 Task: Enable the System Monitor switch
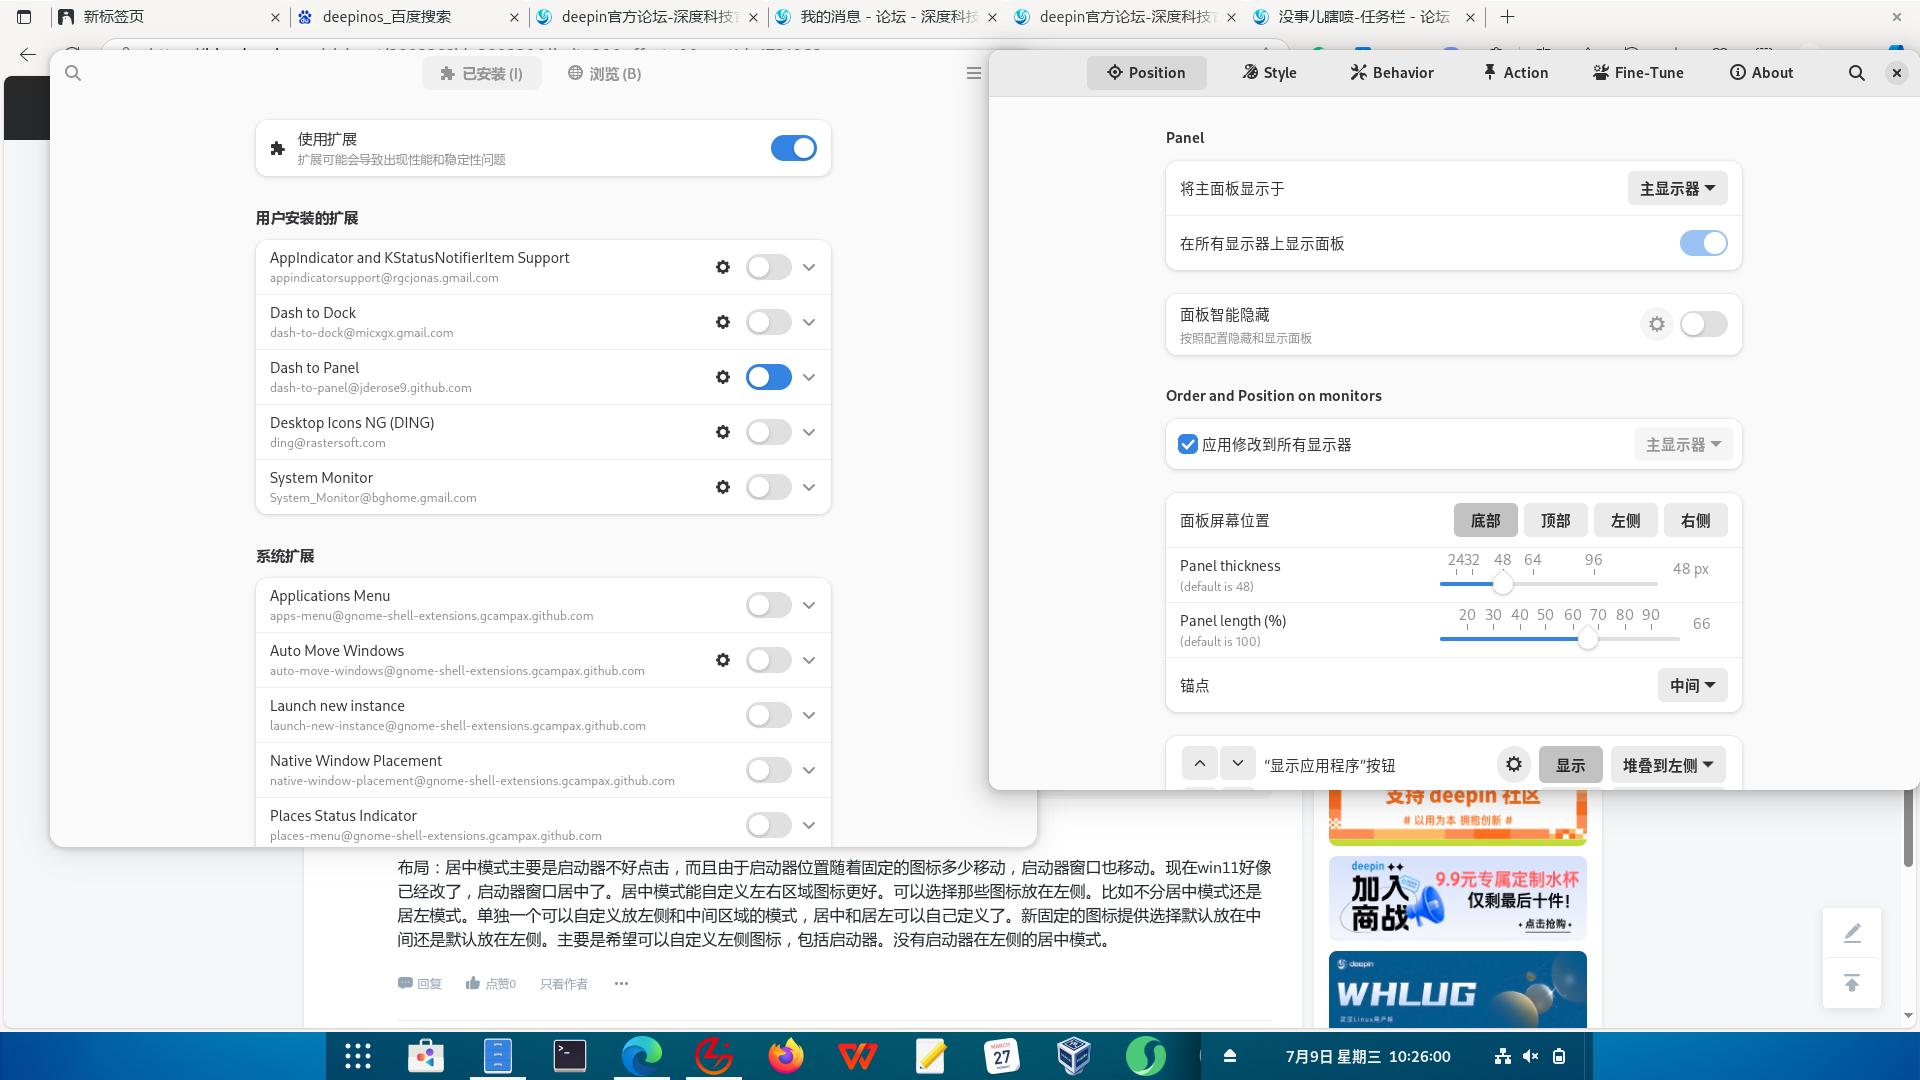coord(769,487)
